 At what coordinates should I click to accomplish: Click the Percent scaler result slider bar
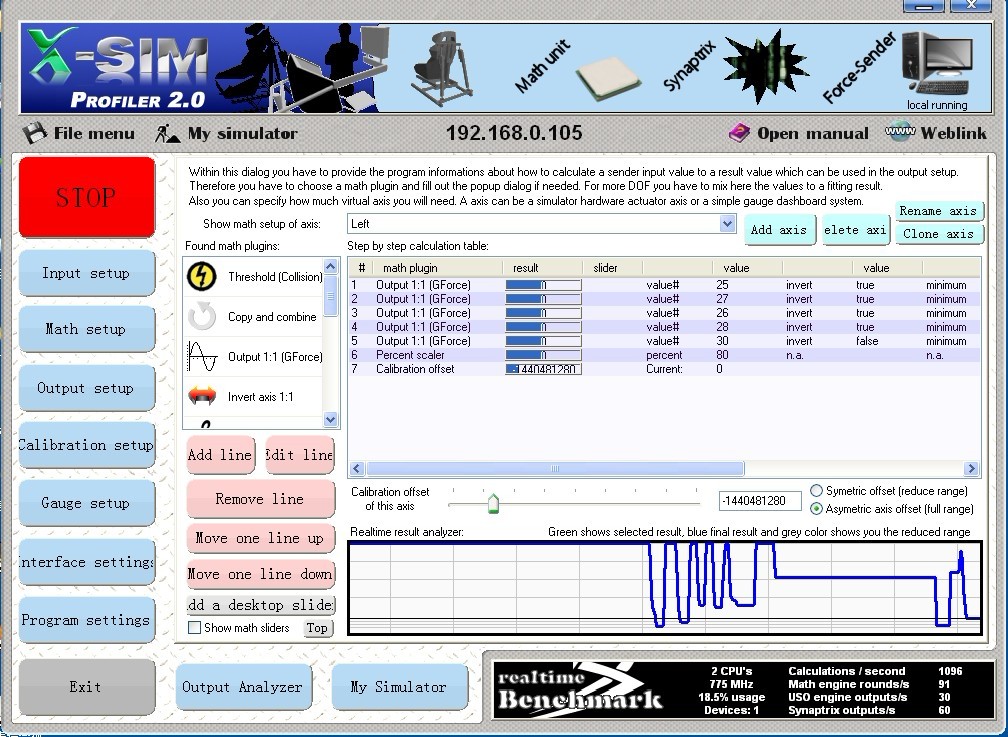point(543,355)
